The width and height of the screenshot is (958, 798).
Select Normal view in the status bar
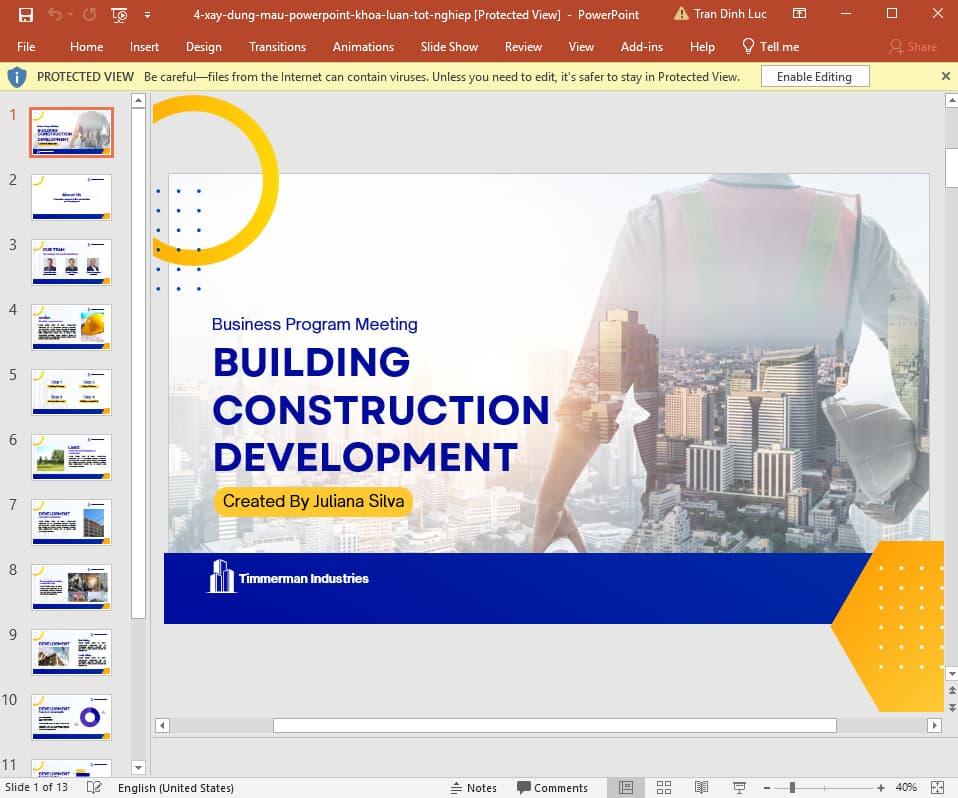625,788
